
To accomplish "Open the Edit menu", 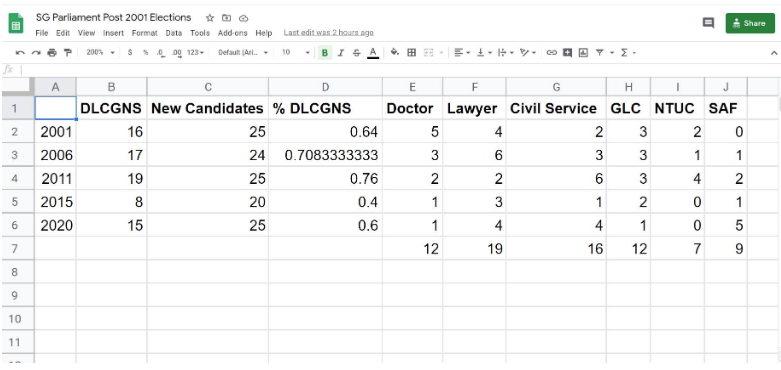I will [x=63, y=33].
